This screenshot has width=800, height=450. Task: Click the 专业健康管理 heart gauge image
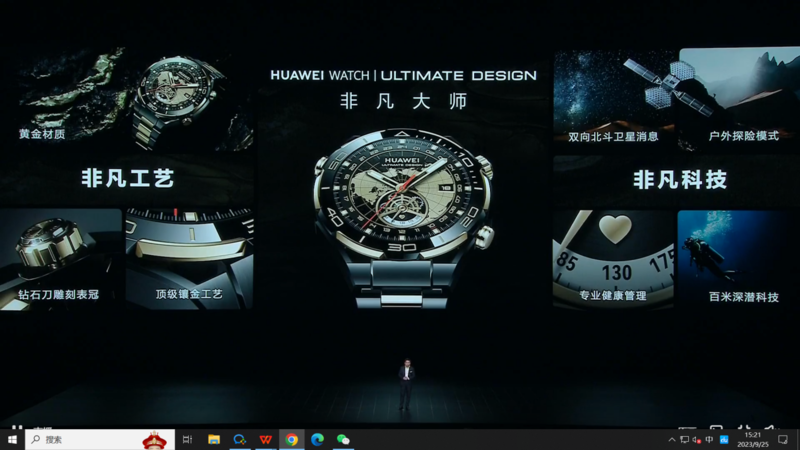click(x=613, y=260)
